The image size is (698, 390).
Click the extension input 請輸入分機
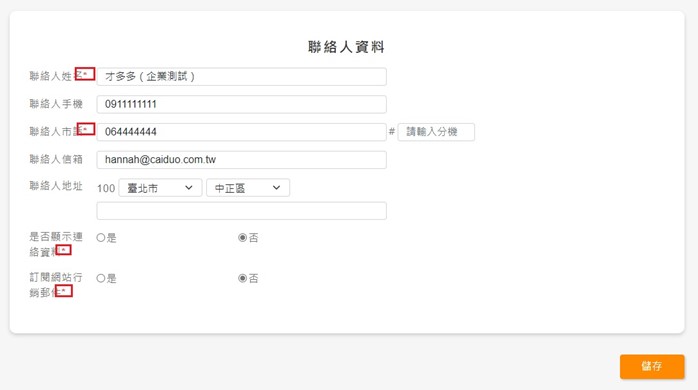[x=436, y=132]
